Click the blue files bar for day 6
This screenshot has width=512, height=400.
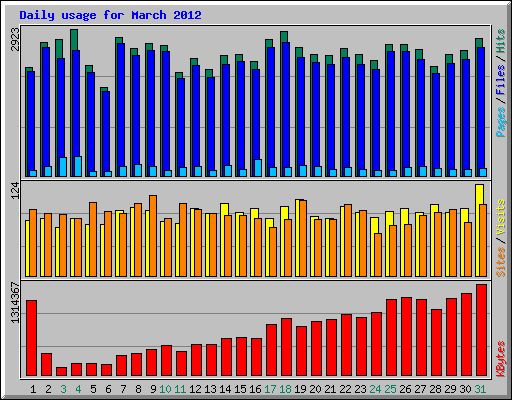pos(106,132)
